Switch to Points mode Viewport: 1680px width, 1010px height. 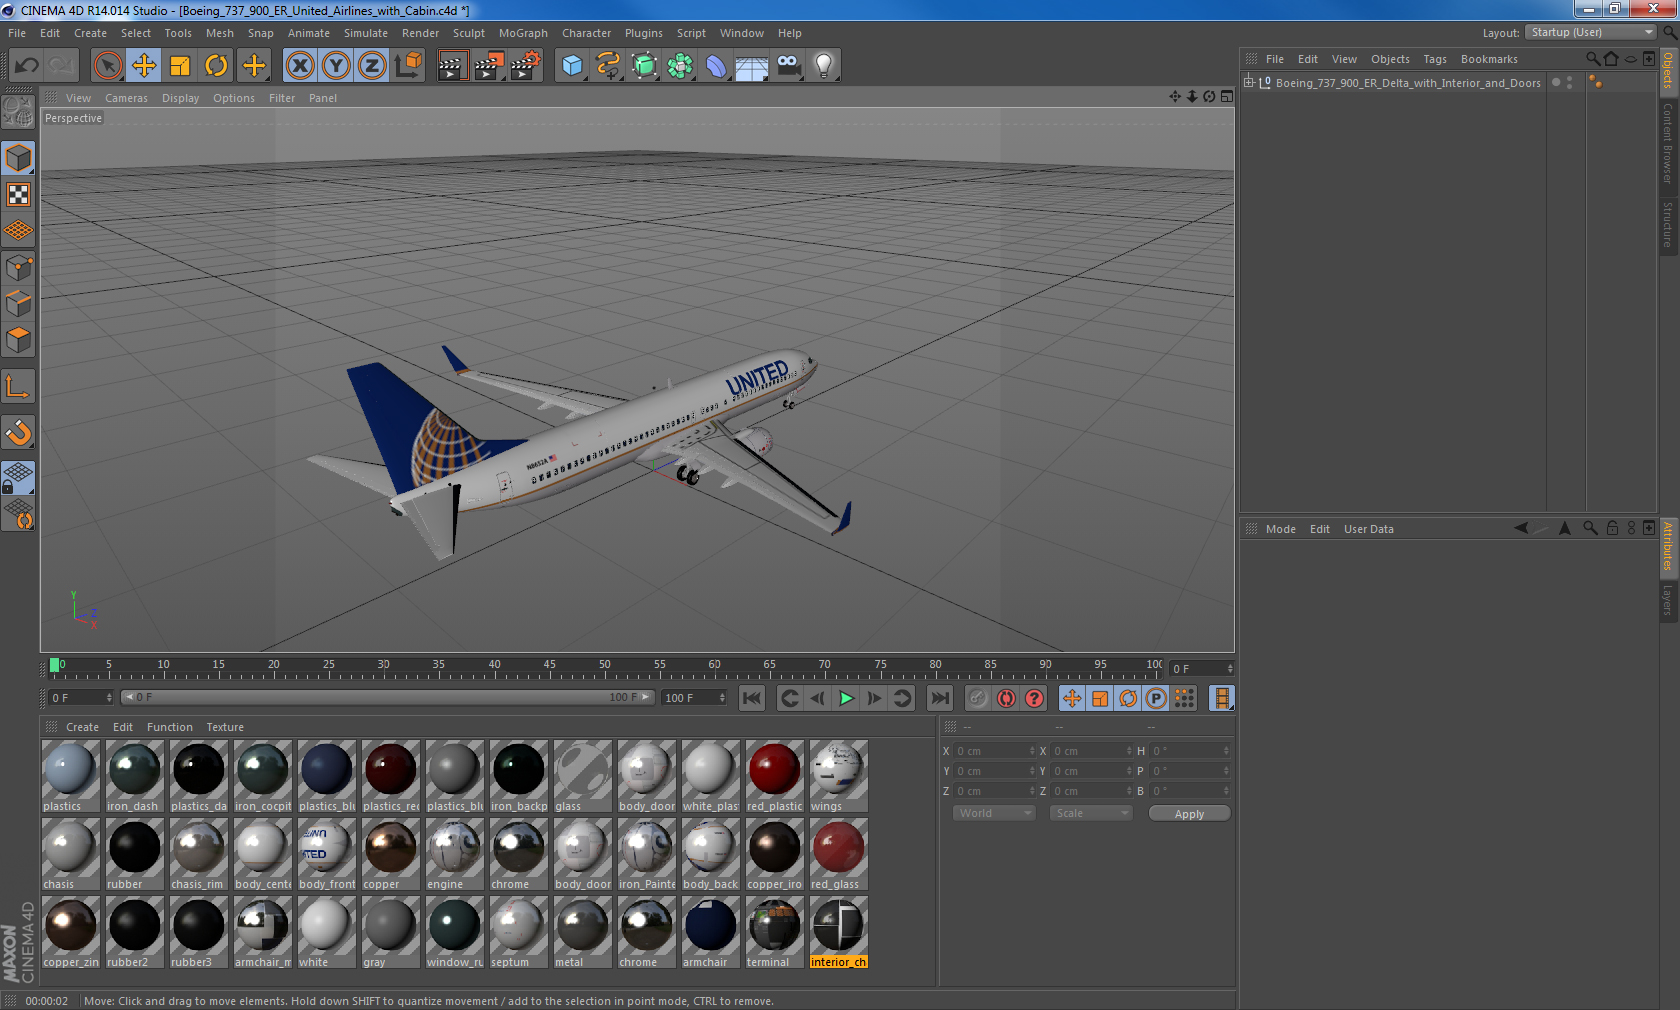coord(18,267)
